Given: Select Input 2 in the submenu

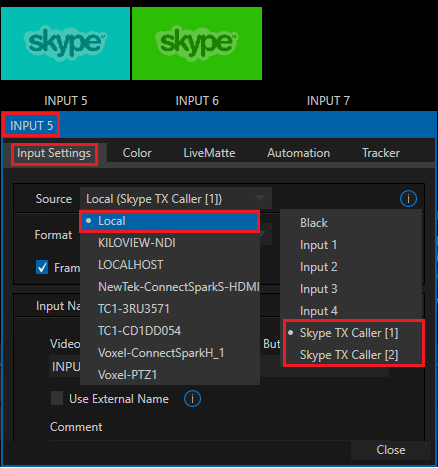Looking at the screenshot, I should [351, 267].
